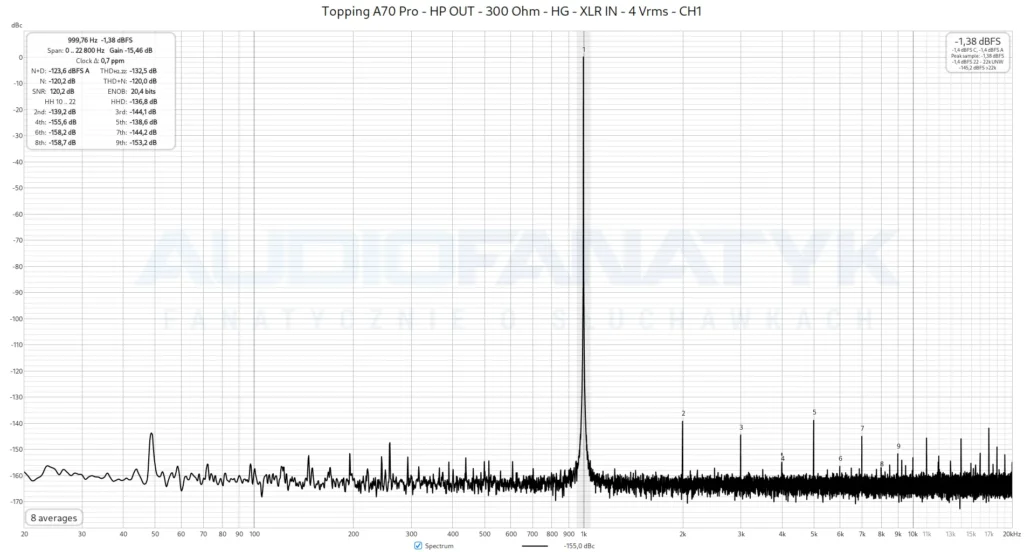Click the '999,76 Hz -1,38 dBFS' fundamental readout
This screenshot has width=1024, height=552.
pyautogui.click(x=100, y=41)
